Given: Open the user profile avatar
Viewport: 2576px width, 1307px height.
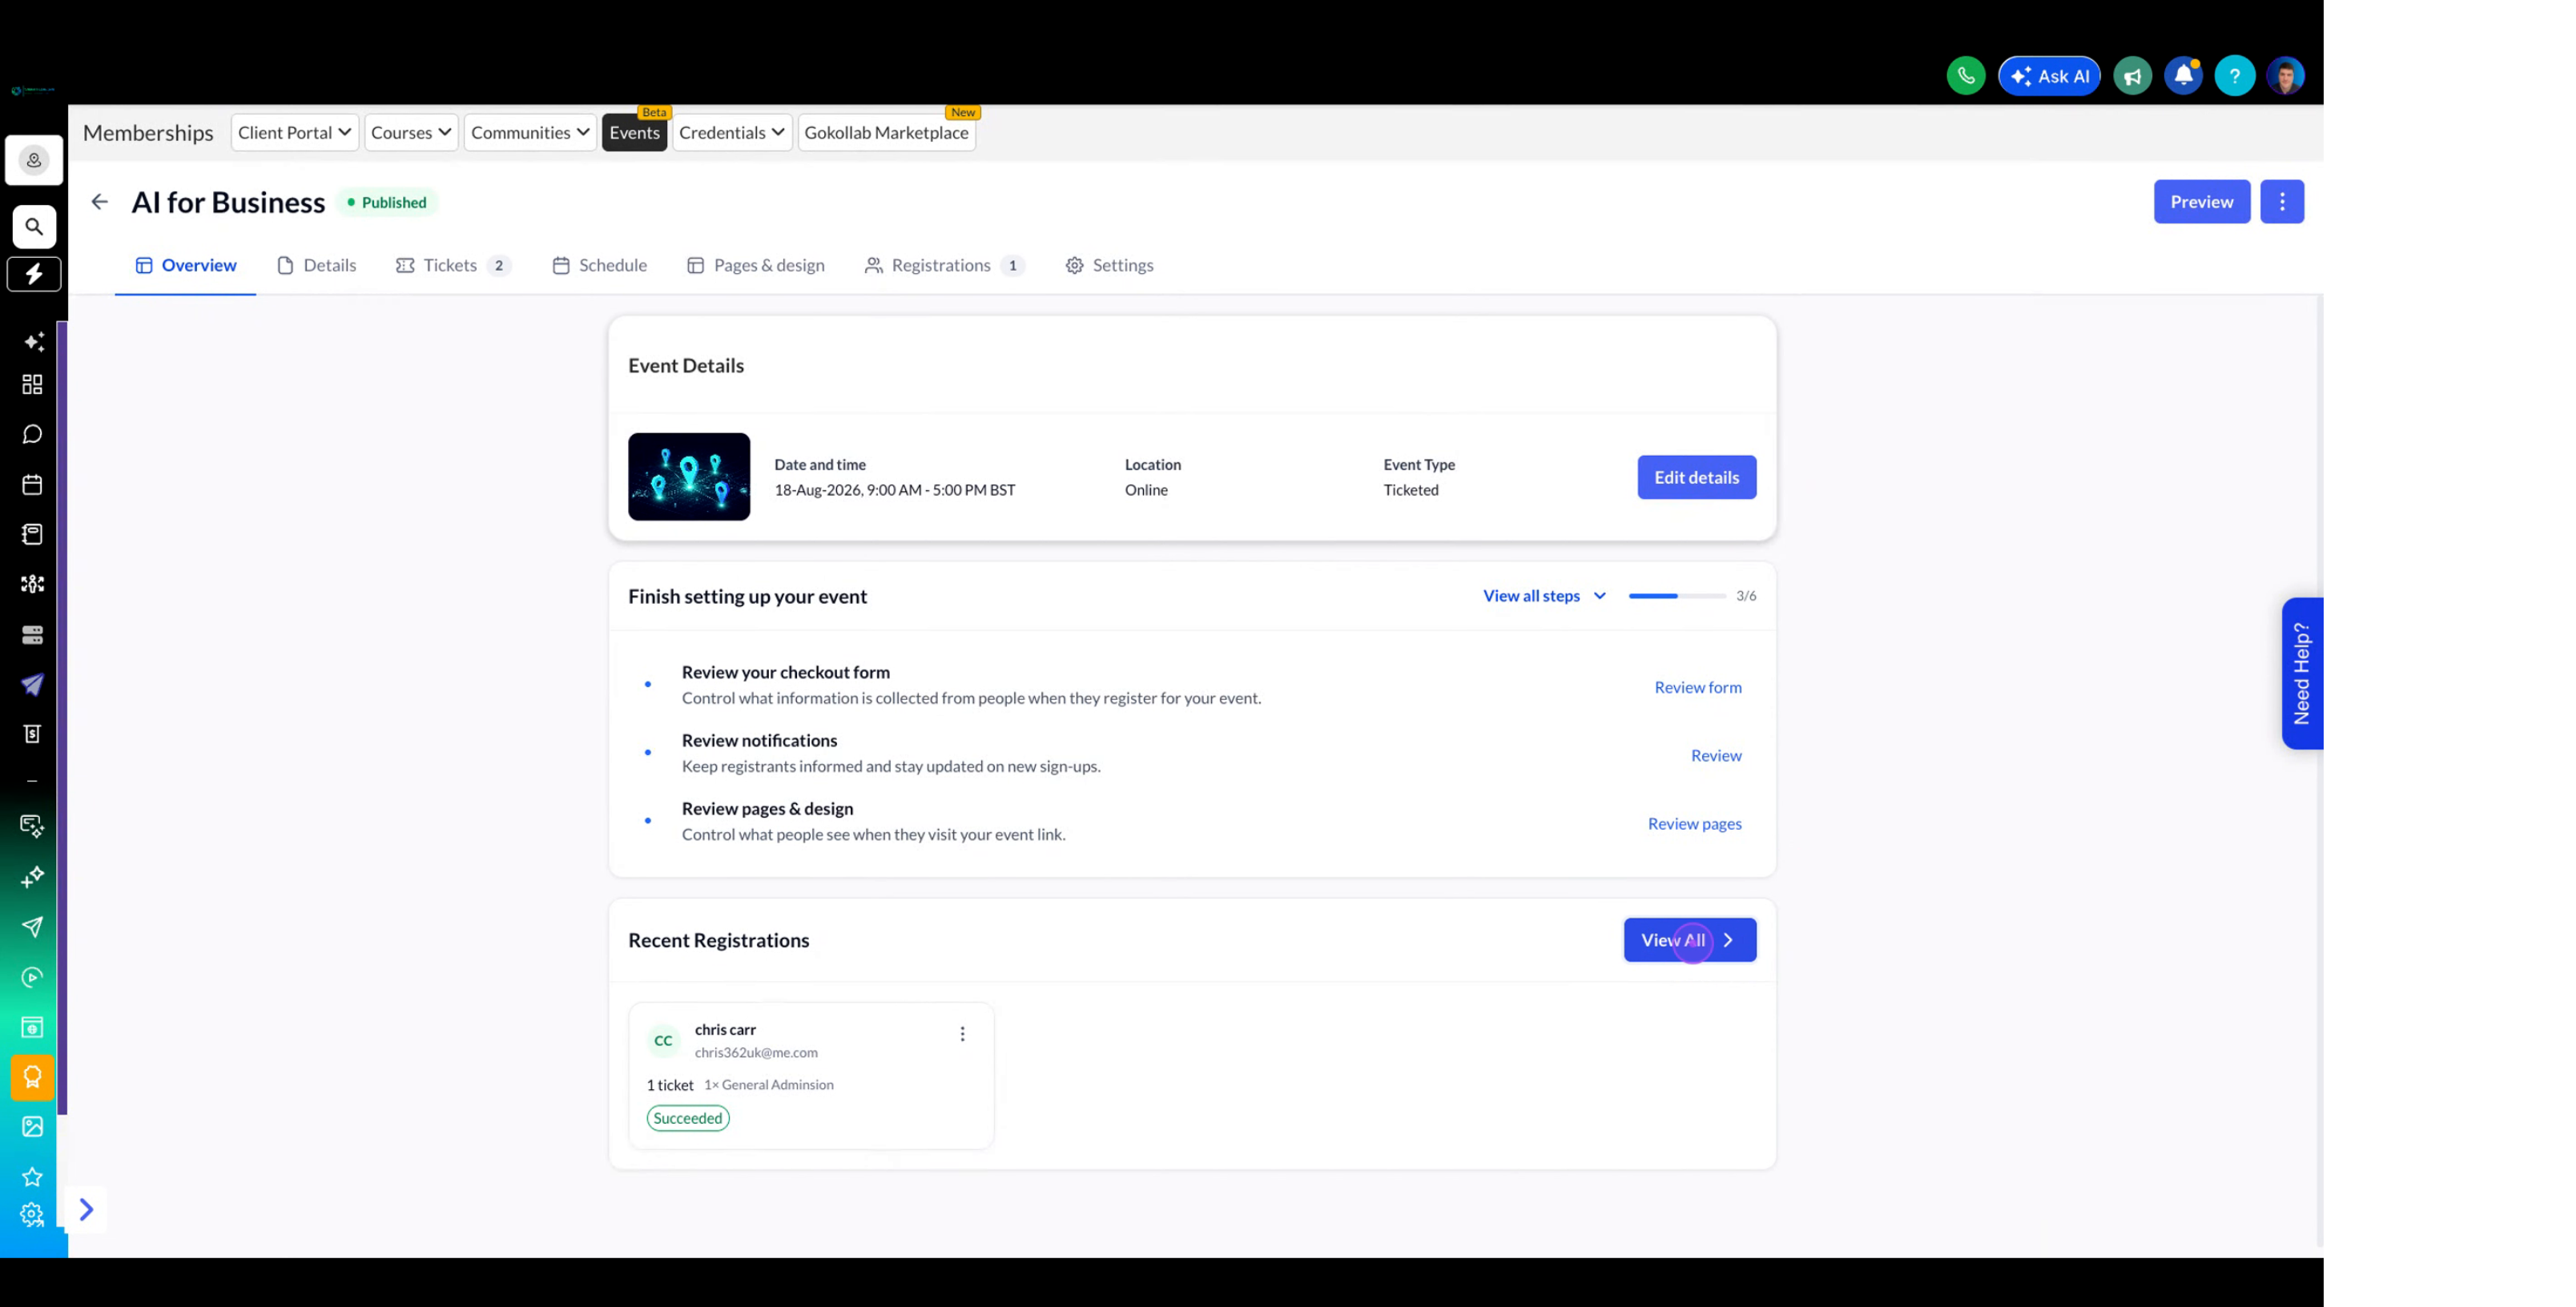Looking at the screenshot, I should pos(2285,76).
